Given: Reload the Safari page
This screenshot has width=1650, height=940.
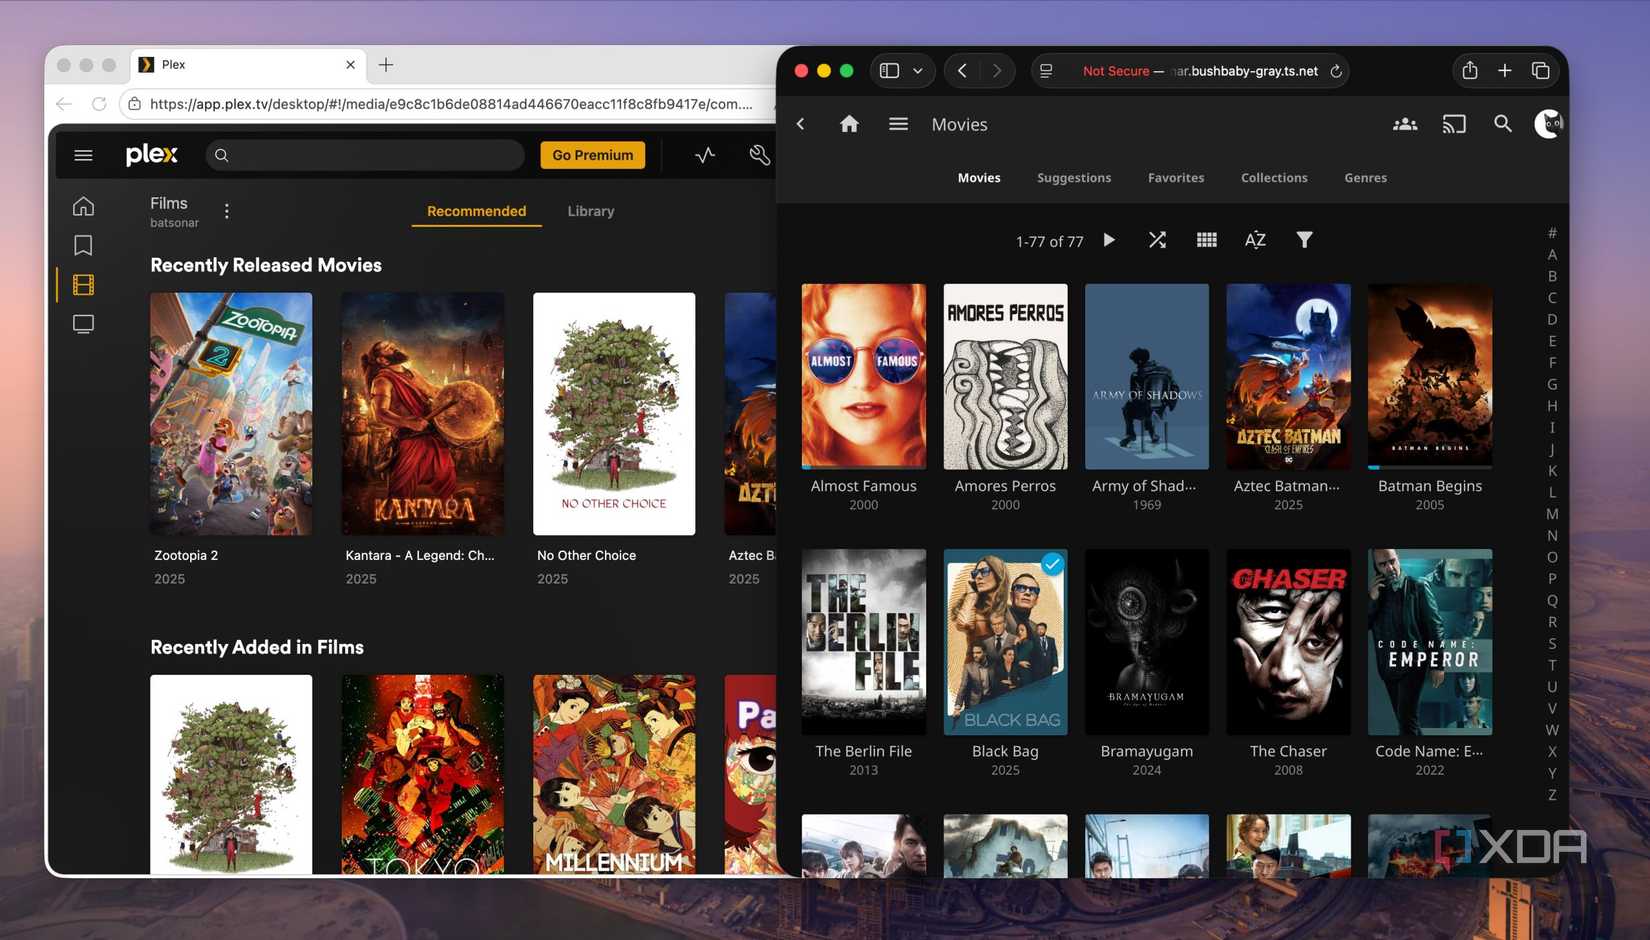Looking at the screenshot, I should 1336,71.
